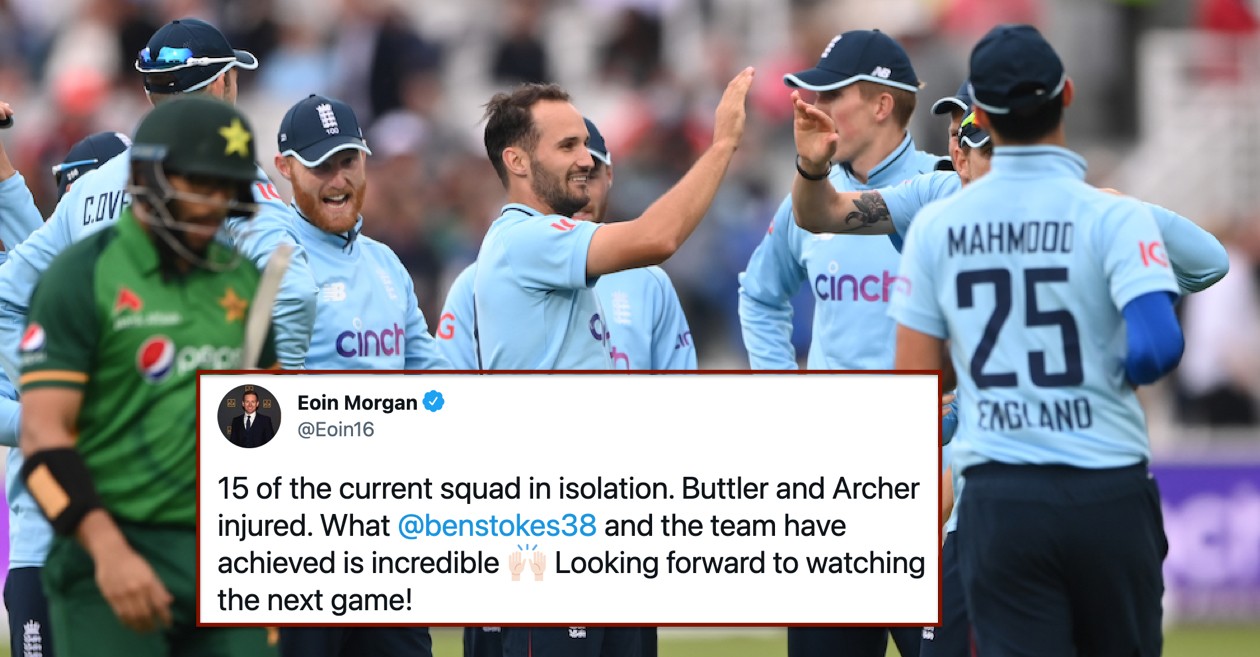Open the @benstokes38 mention link
This screenshot has width=1260, height=657.
(x=497, y=525)
